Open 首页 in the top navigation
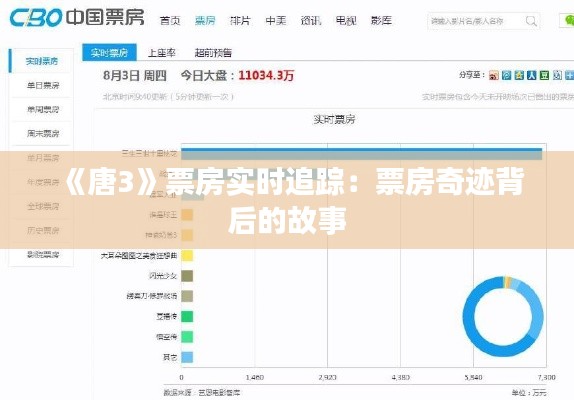This screenshot has width=574, height=400. pyautogui.click(x=170, y=20)
